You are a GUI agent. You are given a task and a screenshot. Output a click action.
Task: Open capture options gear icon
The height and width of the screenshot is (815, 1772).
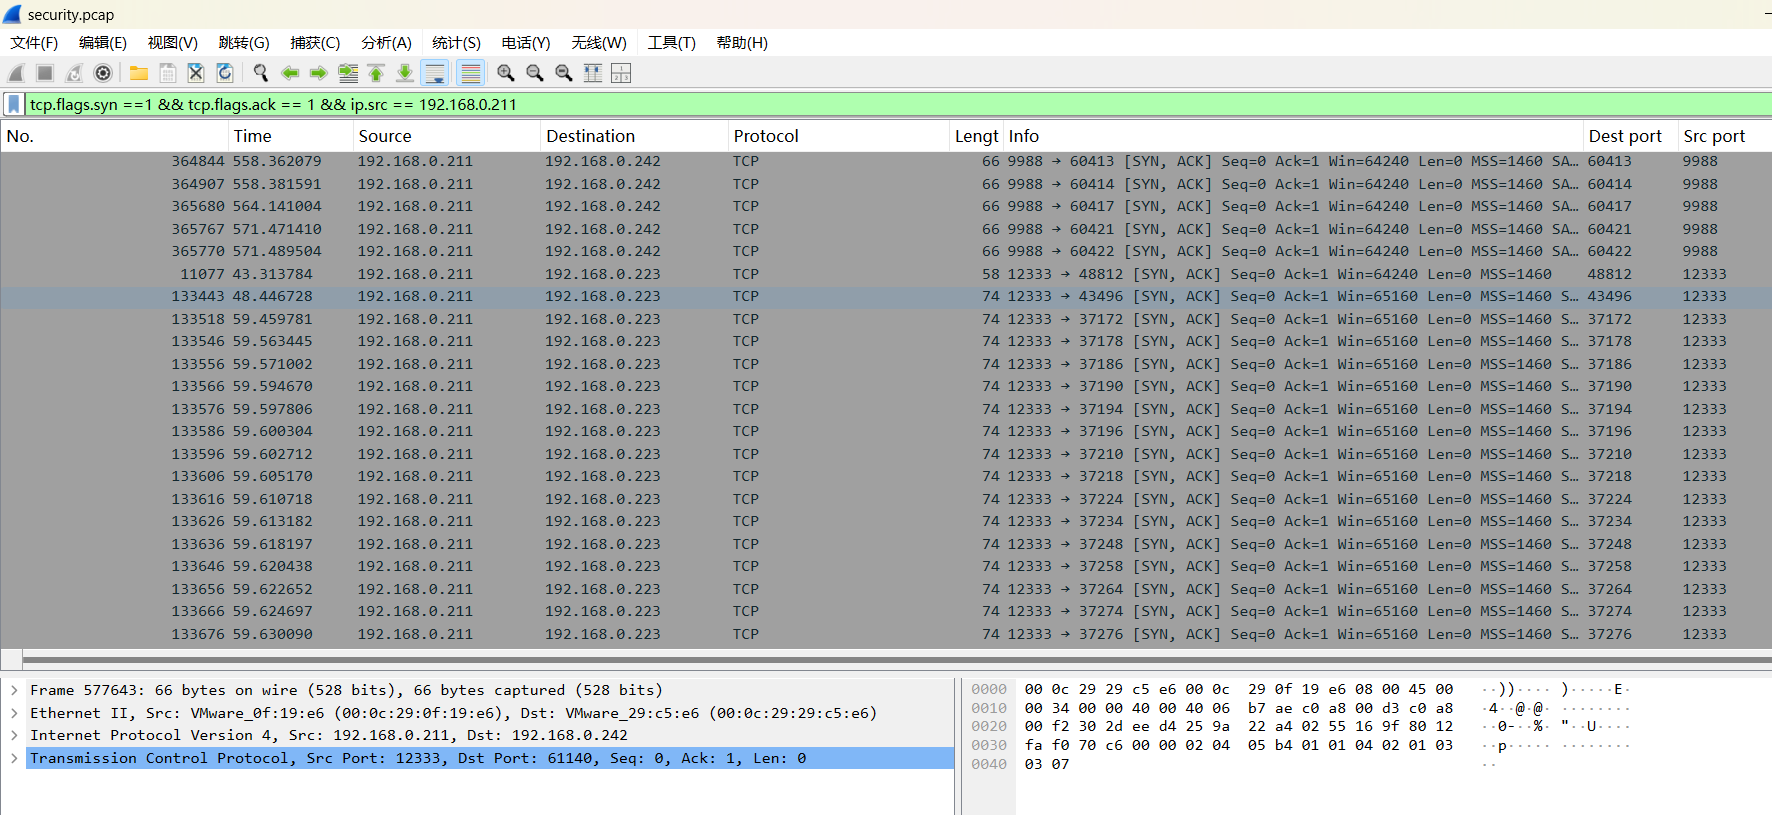tap(103, 73)
